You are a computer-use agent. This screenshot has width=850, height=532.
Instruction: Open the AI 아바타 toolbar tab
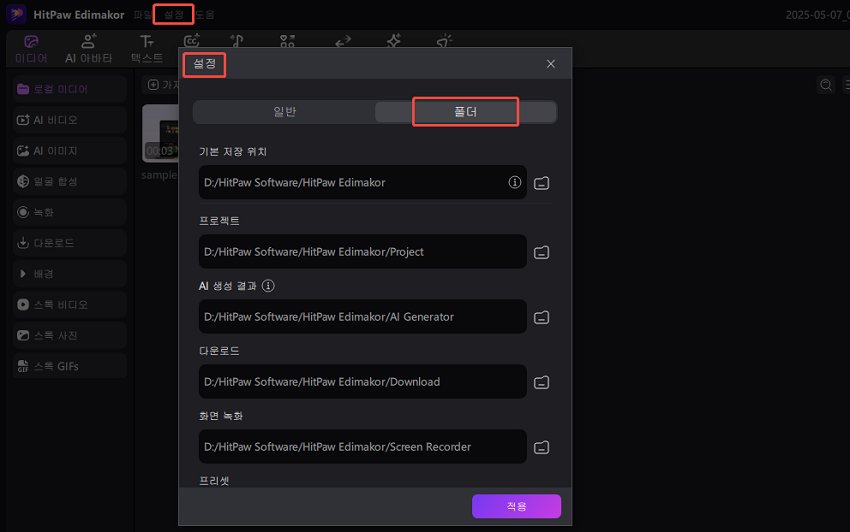[88, 49]
